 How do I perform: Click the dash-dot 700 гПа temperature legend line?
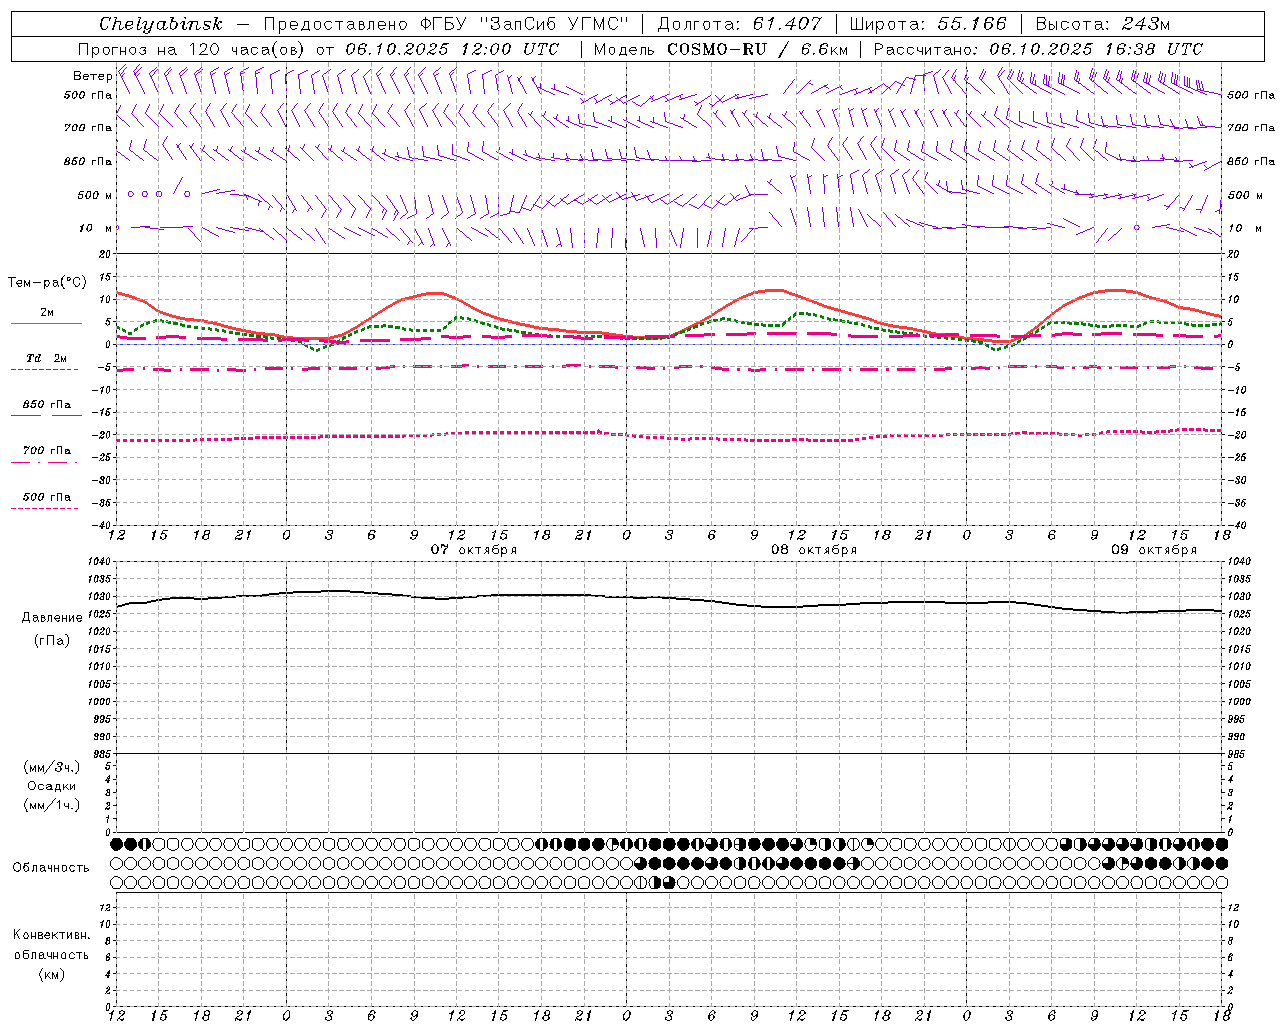tap(46, 462)
